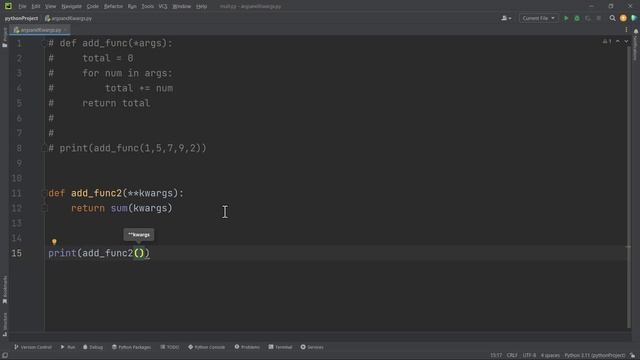The height and width of the screenshot is (360, 640).
Task: Open the Terminal tool window
Action: tap(280, 347)
